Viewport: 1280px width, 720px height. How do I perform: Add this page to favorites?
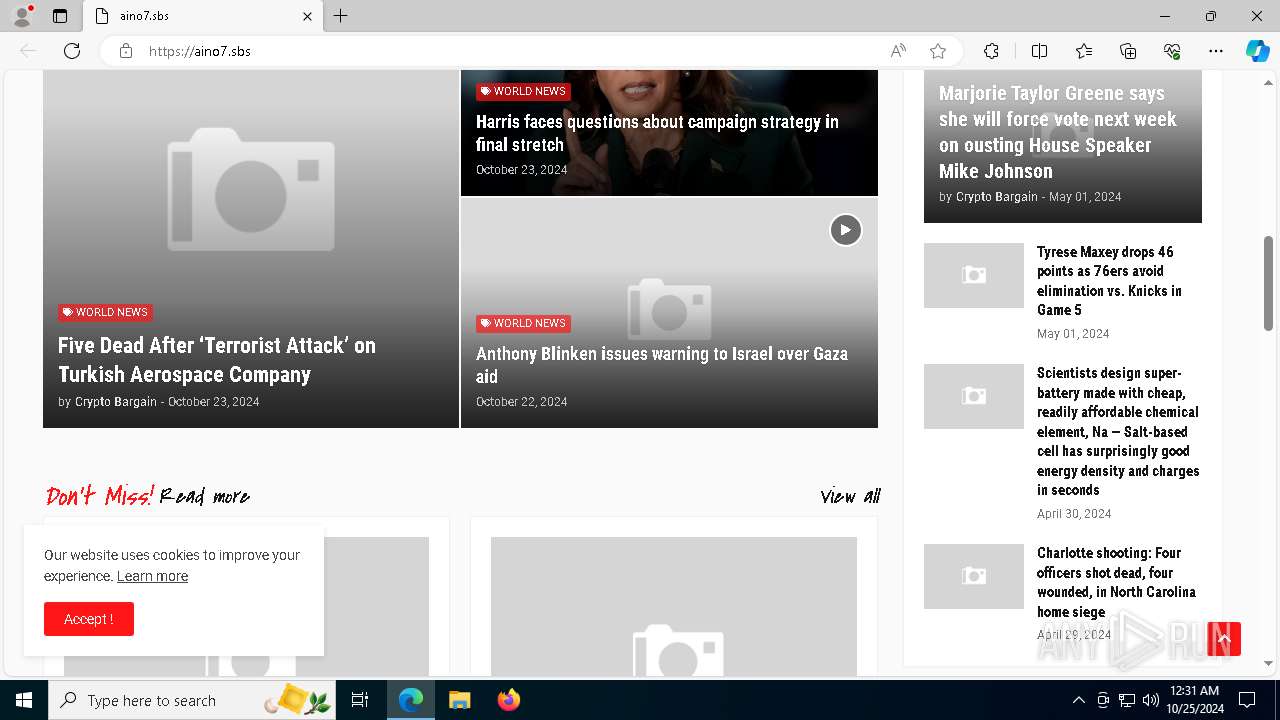coord(938,51)
